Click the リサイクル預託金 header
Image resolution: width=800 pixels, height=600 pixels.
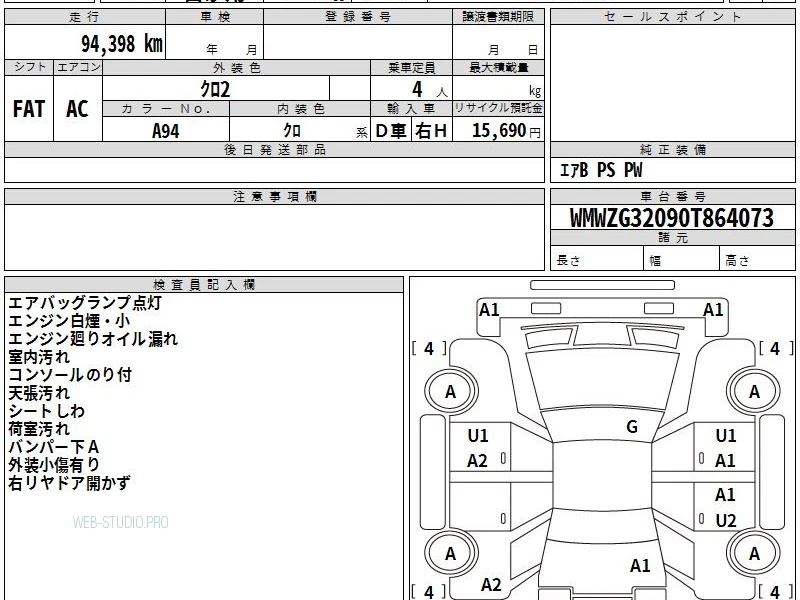coord(498,108)
